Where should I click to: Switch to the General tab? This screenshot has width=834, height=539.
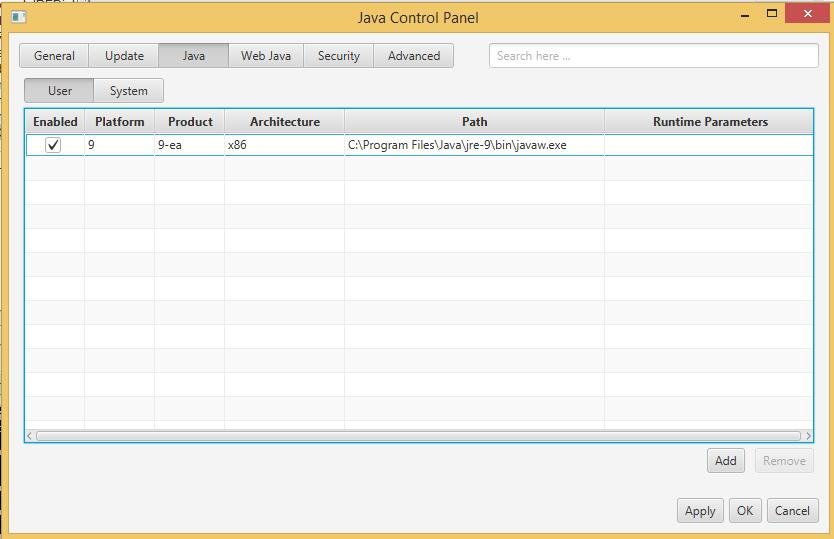tap(54, 56)
